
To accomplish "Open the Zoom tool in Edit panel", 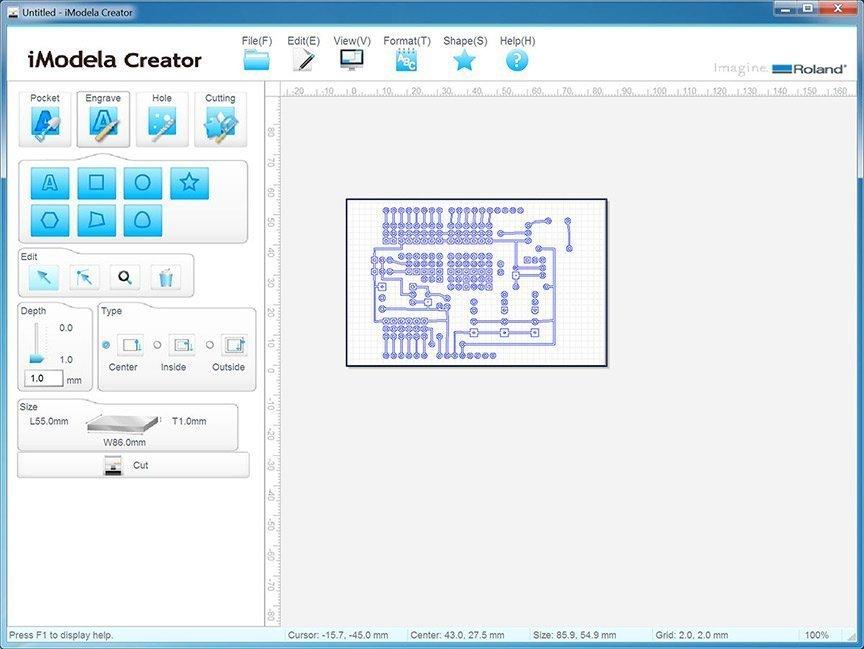I will pyautogui.click(x=122, y=276).
